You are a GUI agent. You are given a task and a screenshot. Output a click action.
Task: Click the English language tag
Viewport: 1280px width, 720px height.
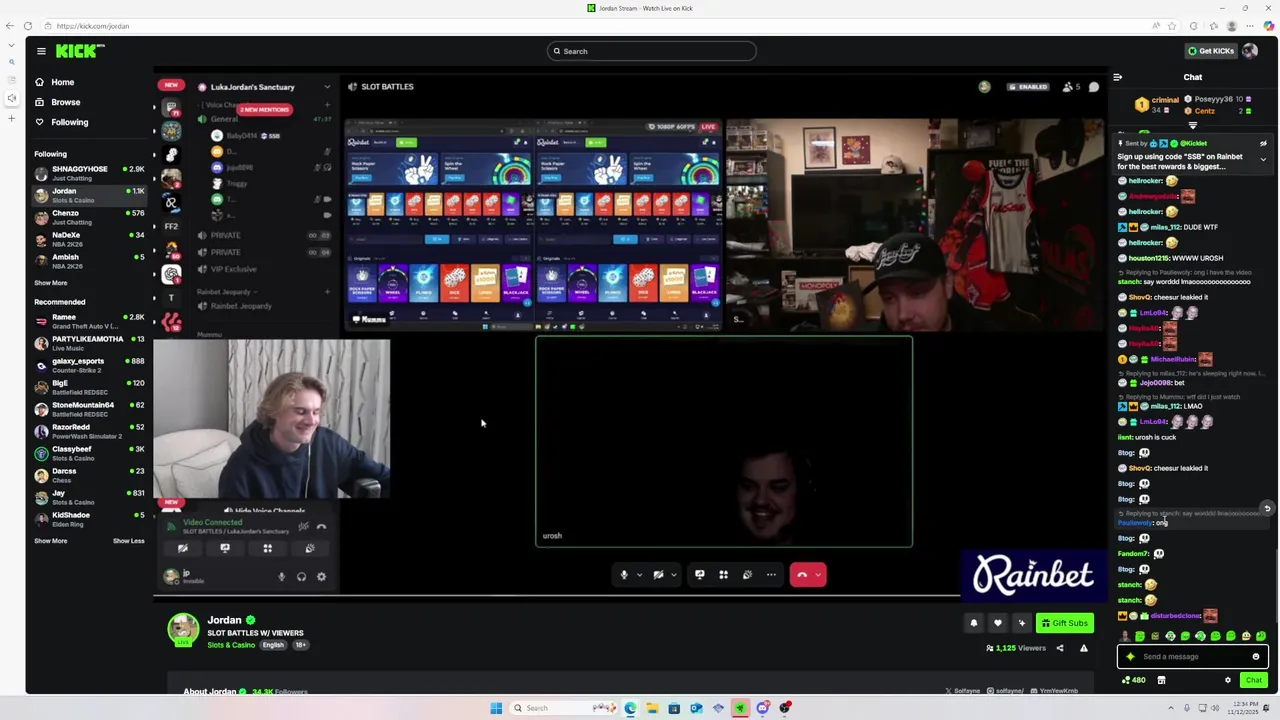(273, 645)
